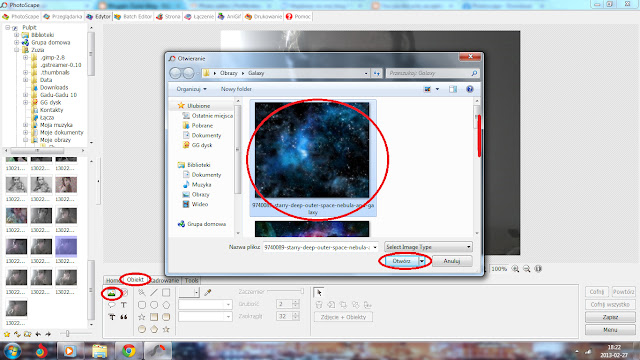
Task: Switch to the Przeglądarka tab
Action: pyautogui.click(x=62, y=17)
